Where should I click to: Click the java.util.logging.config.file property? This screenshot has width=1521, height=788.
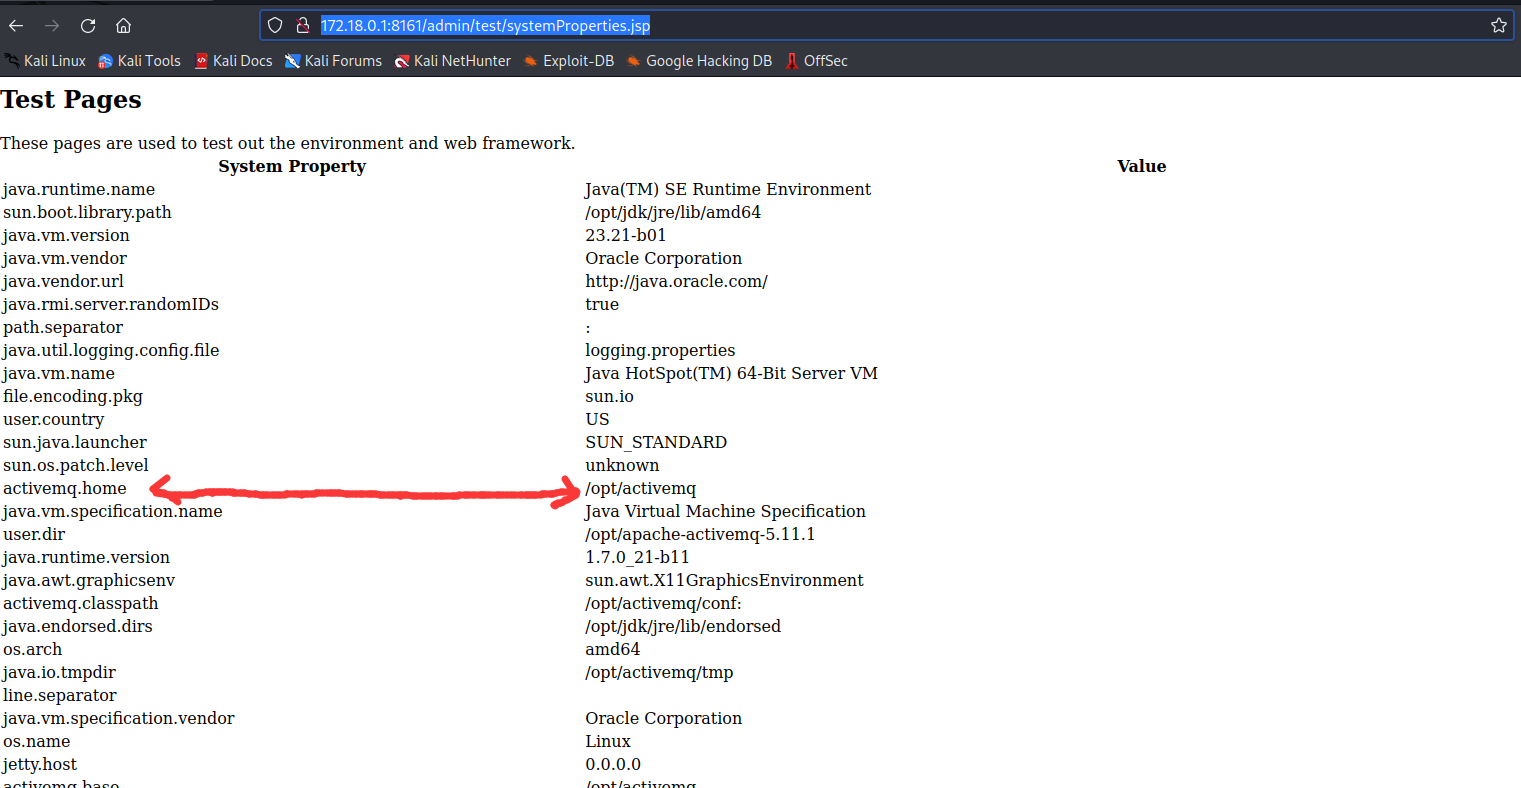[x=111, y=350]
